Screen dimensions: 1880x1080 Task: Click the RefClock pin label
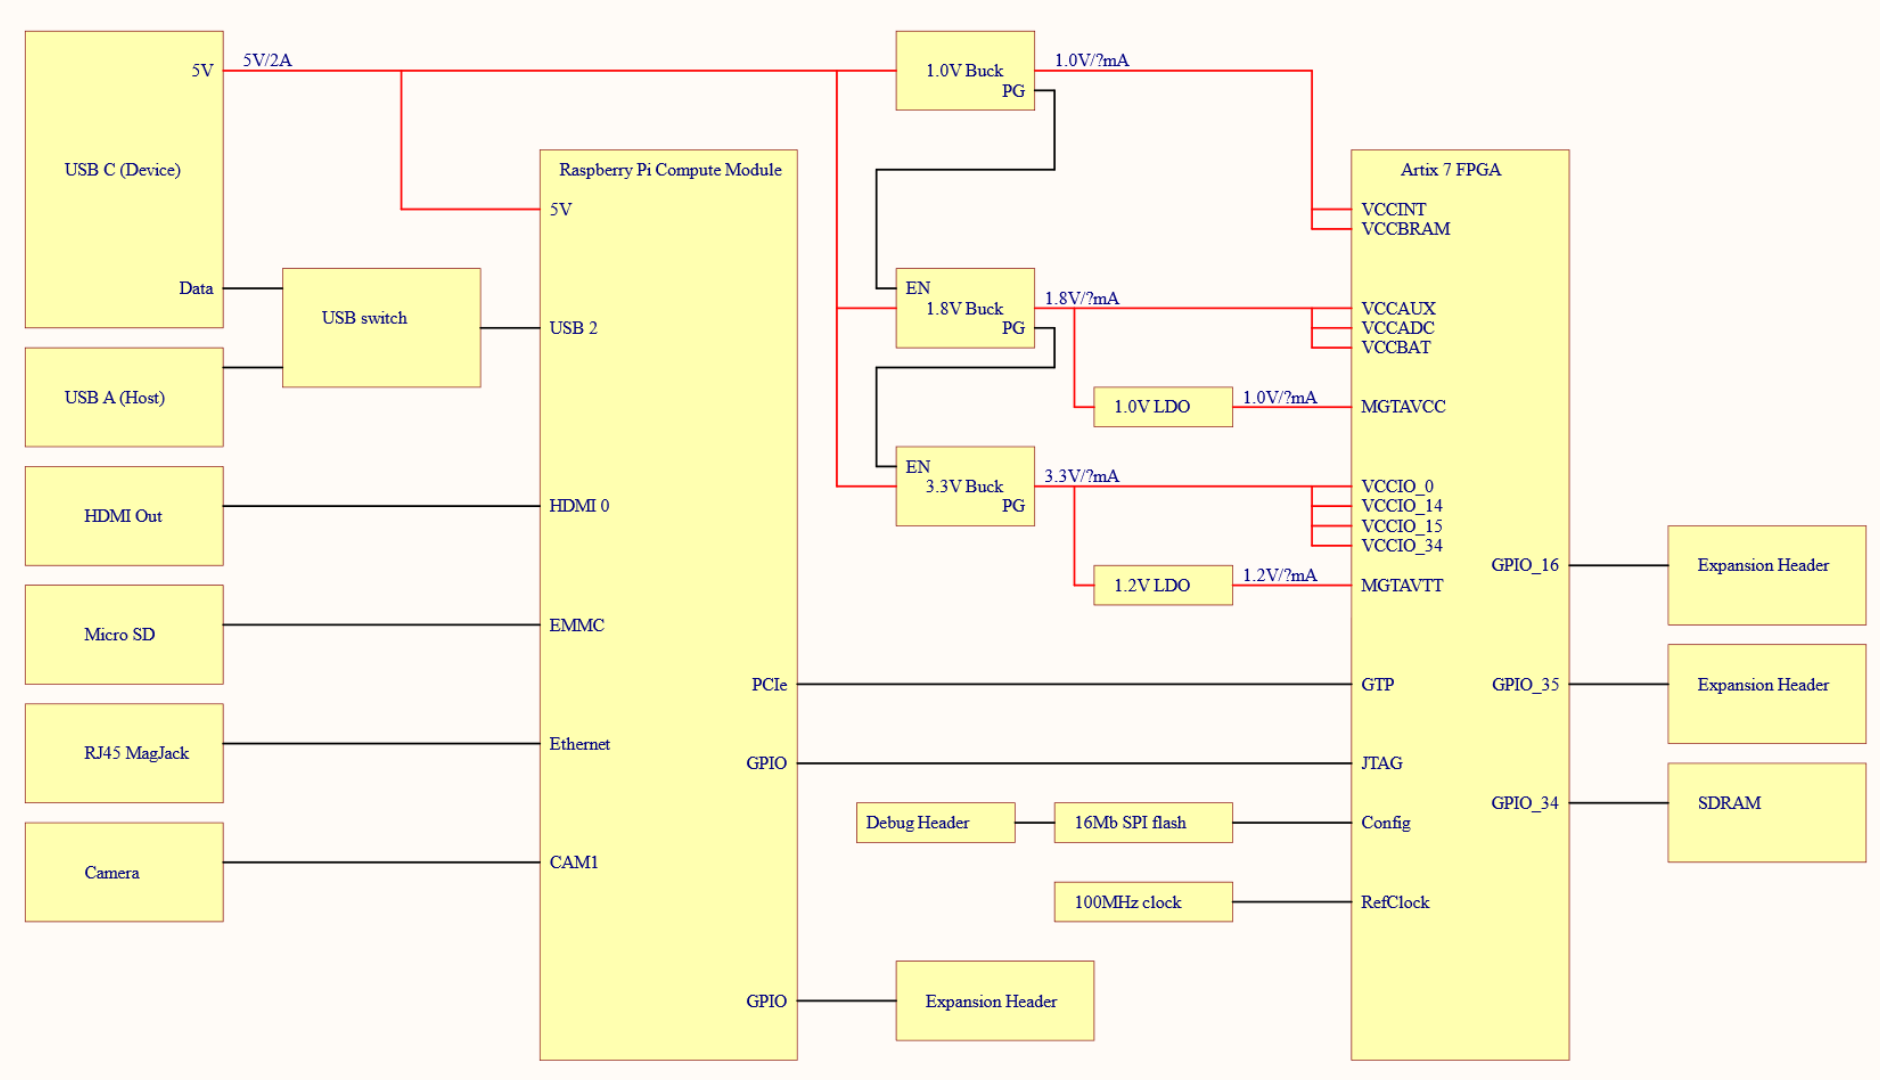click(x=1395, y=902)
